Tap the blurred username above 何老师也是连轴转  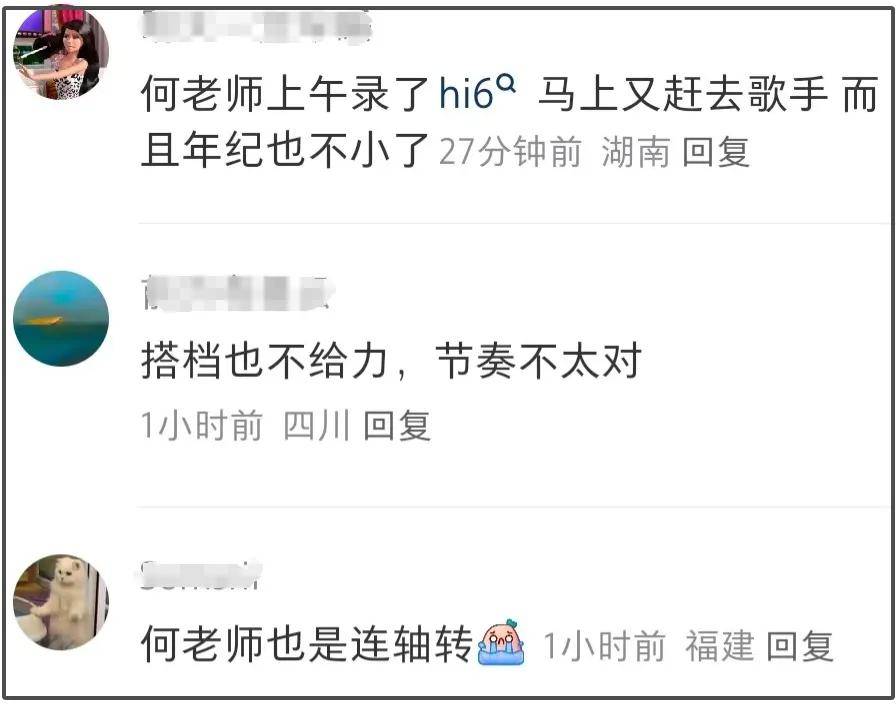click(201, 575)
